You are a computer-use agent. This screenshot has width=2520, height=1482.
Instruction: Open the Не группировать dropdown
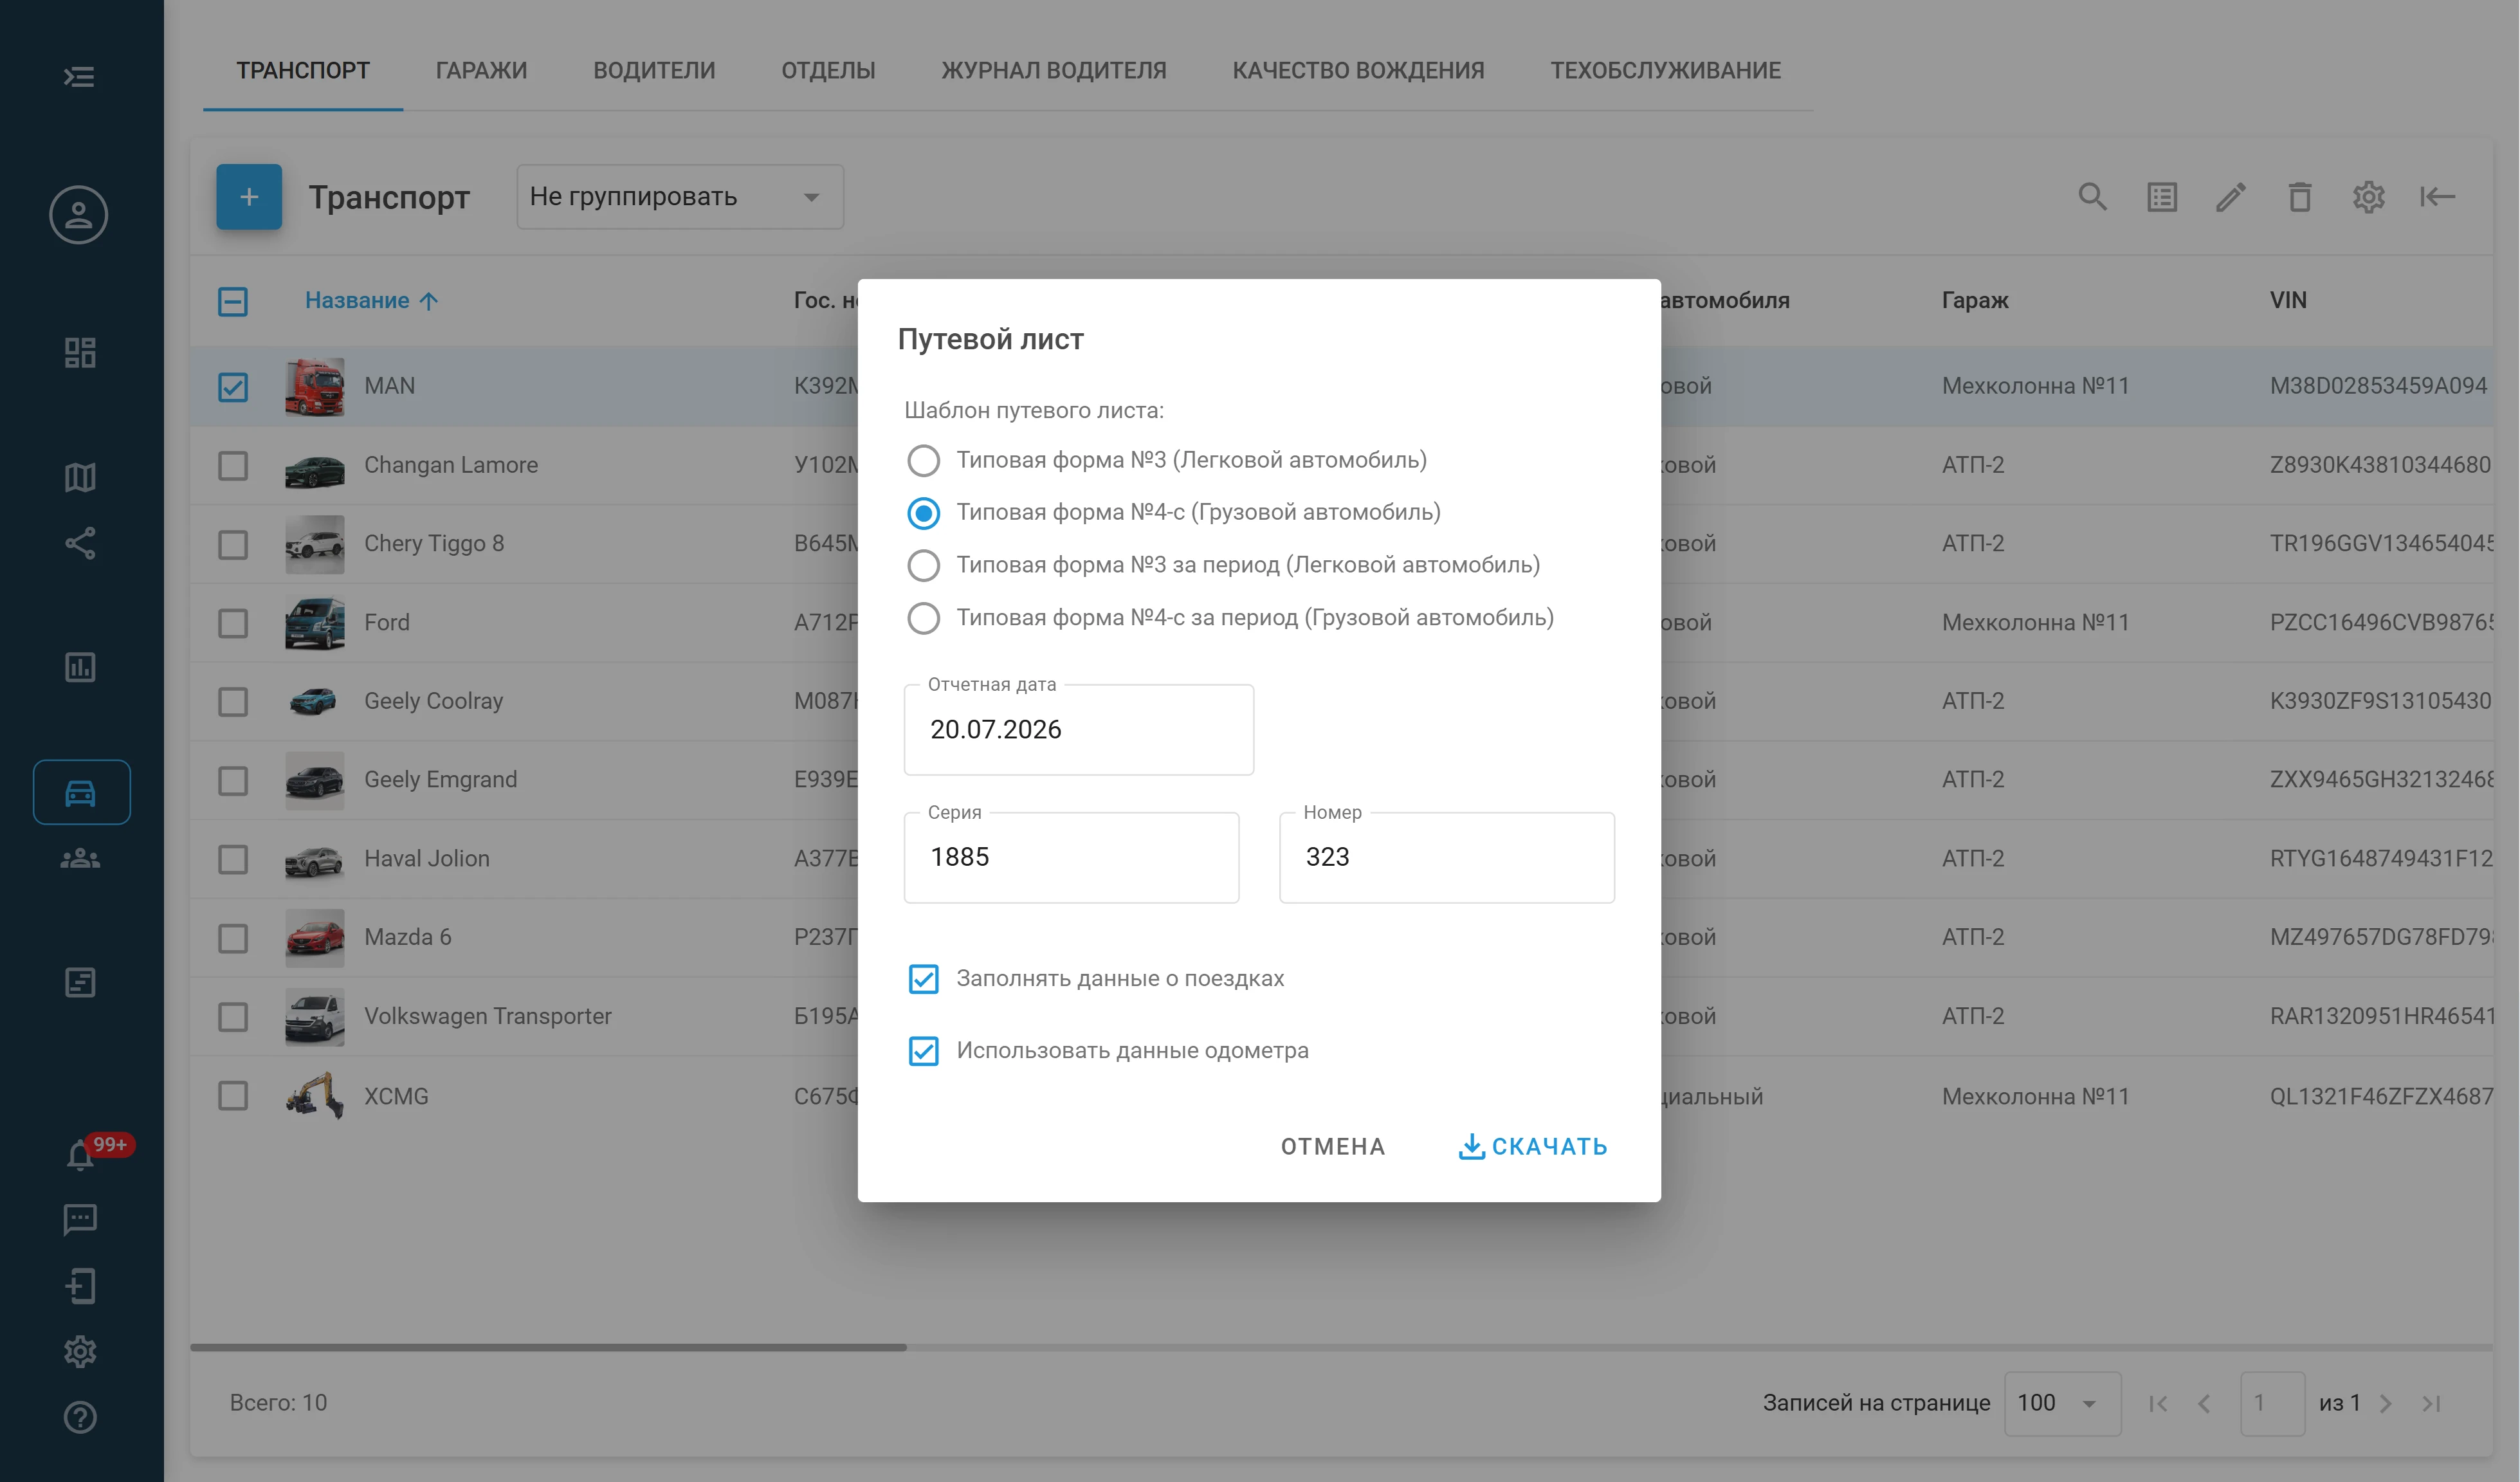tap(680, 197)
